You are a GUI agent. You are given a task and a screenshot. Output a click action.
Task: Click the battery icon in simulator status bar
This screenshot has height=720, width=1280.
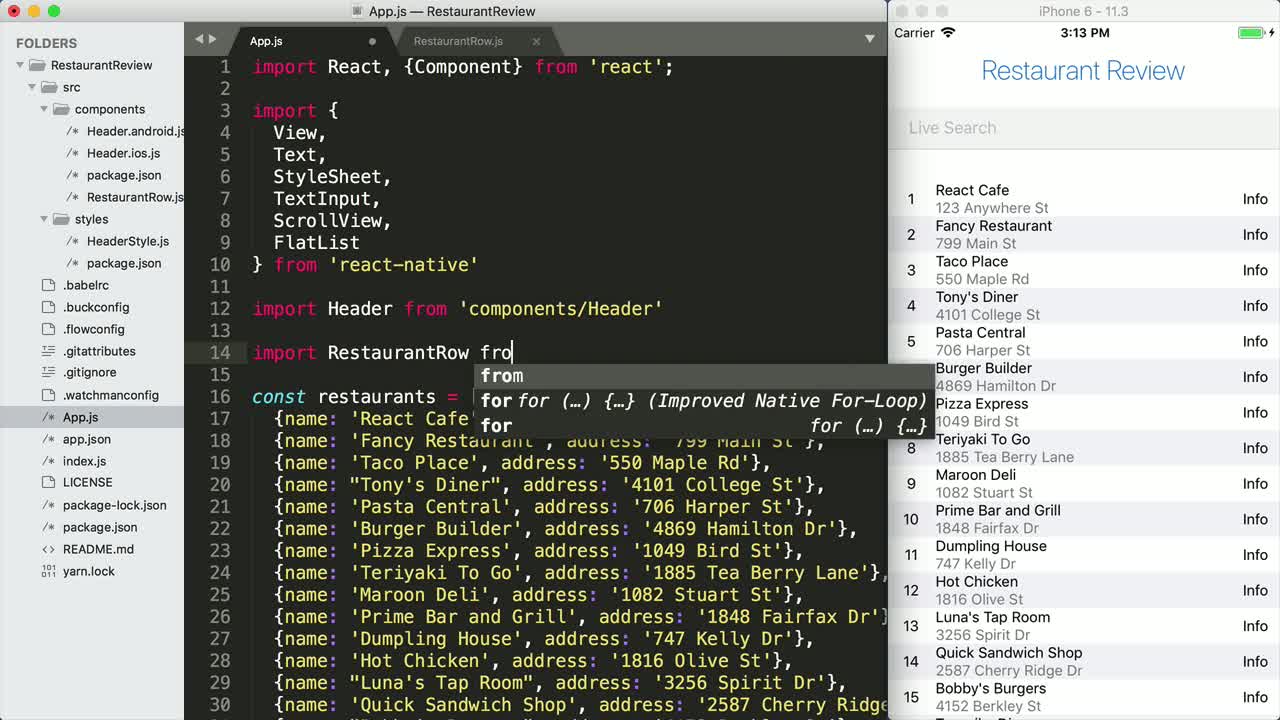coord(1249,32)
